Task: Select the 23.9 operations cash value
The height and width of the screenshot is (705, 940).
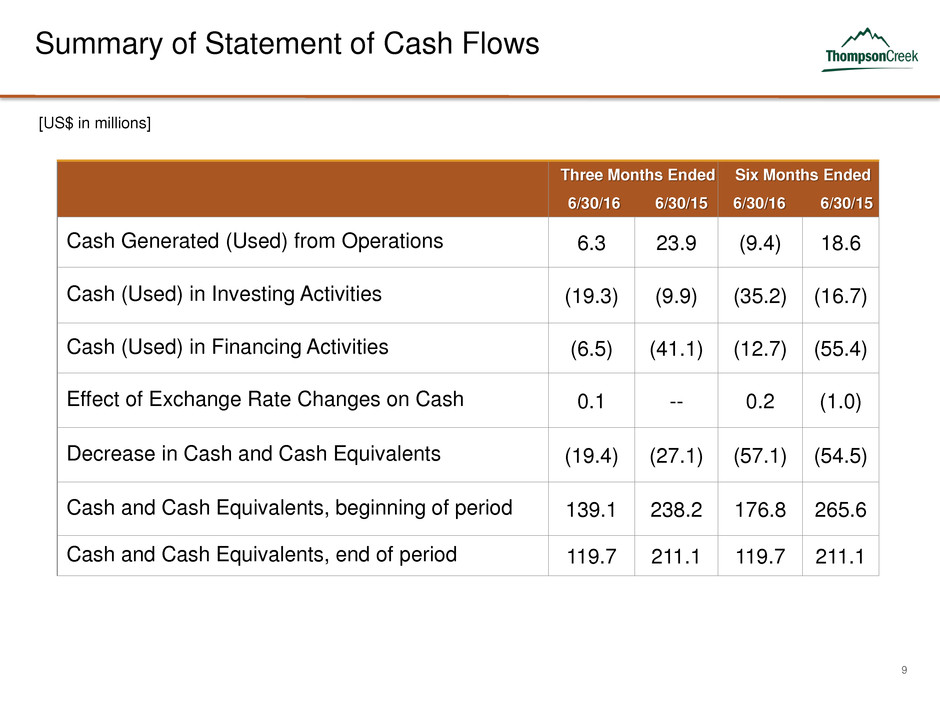Action: (675, 245)
